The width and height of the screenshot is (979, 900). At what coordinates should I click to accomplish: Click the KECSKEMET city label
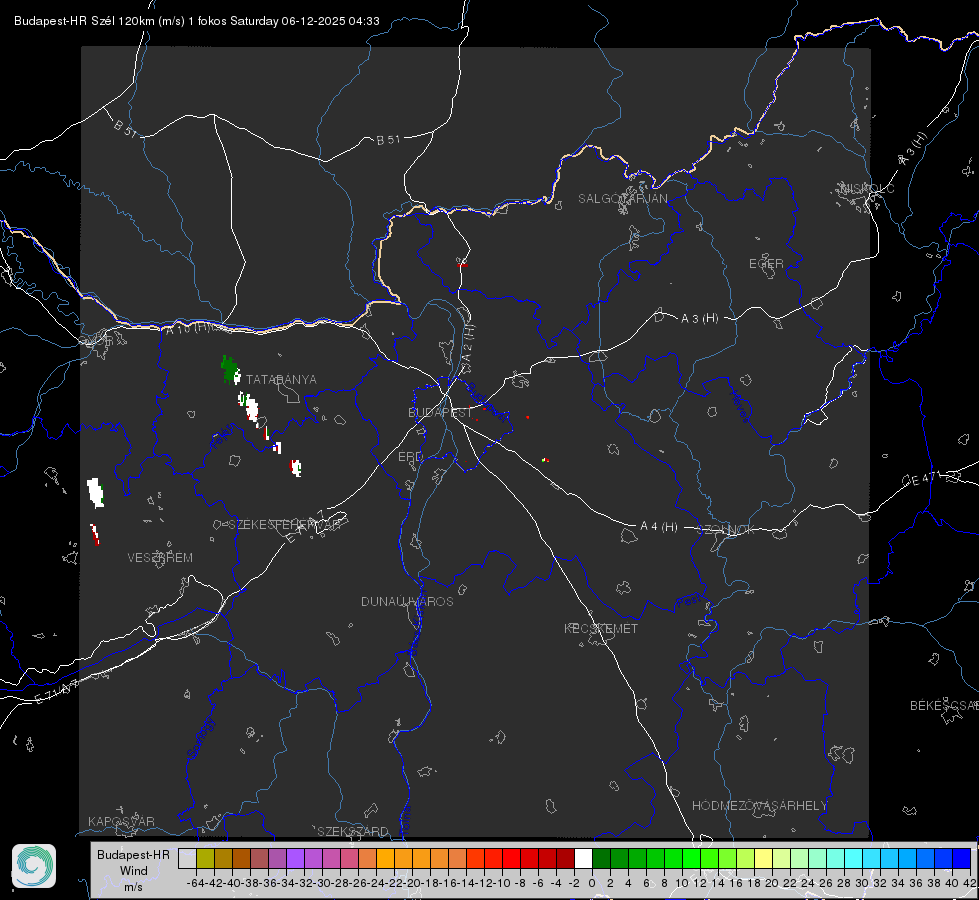coord(601,628)
